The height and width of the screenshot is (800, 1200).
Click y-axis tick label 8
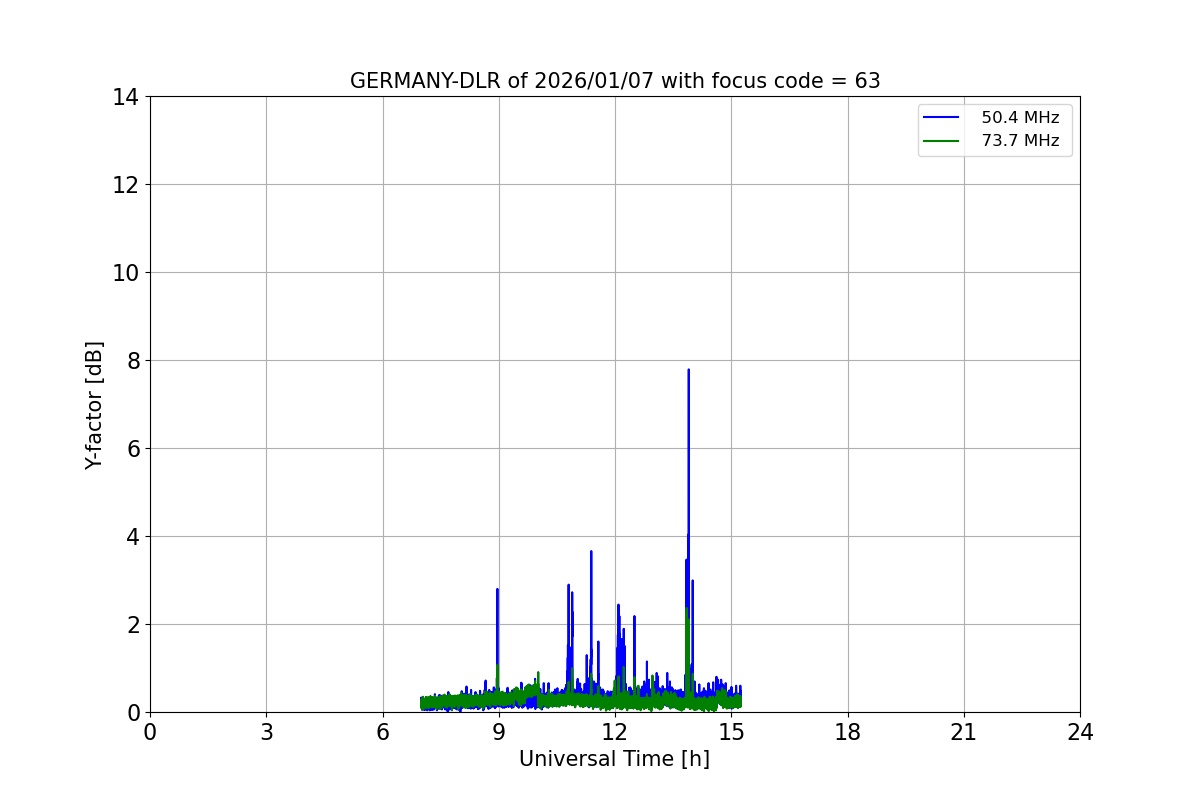coord(133,361)
